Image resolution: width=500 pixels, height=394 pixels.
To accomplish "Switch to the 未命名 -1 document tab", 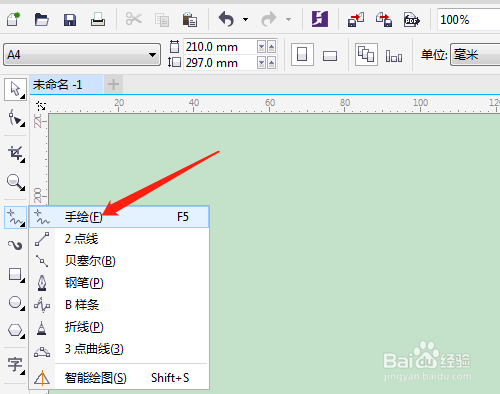I will click(66, 84).
